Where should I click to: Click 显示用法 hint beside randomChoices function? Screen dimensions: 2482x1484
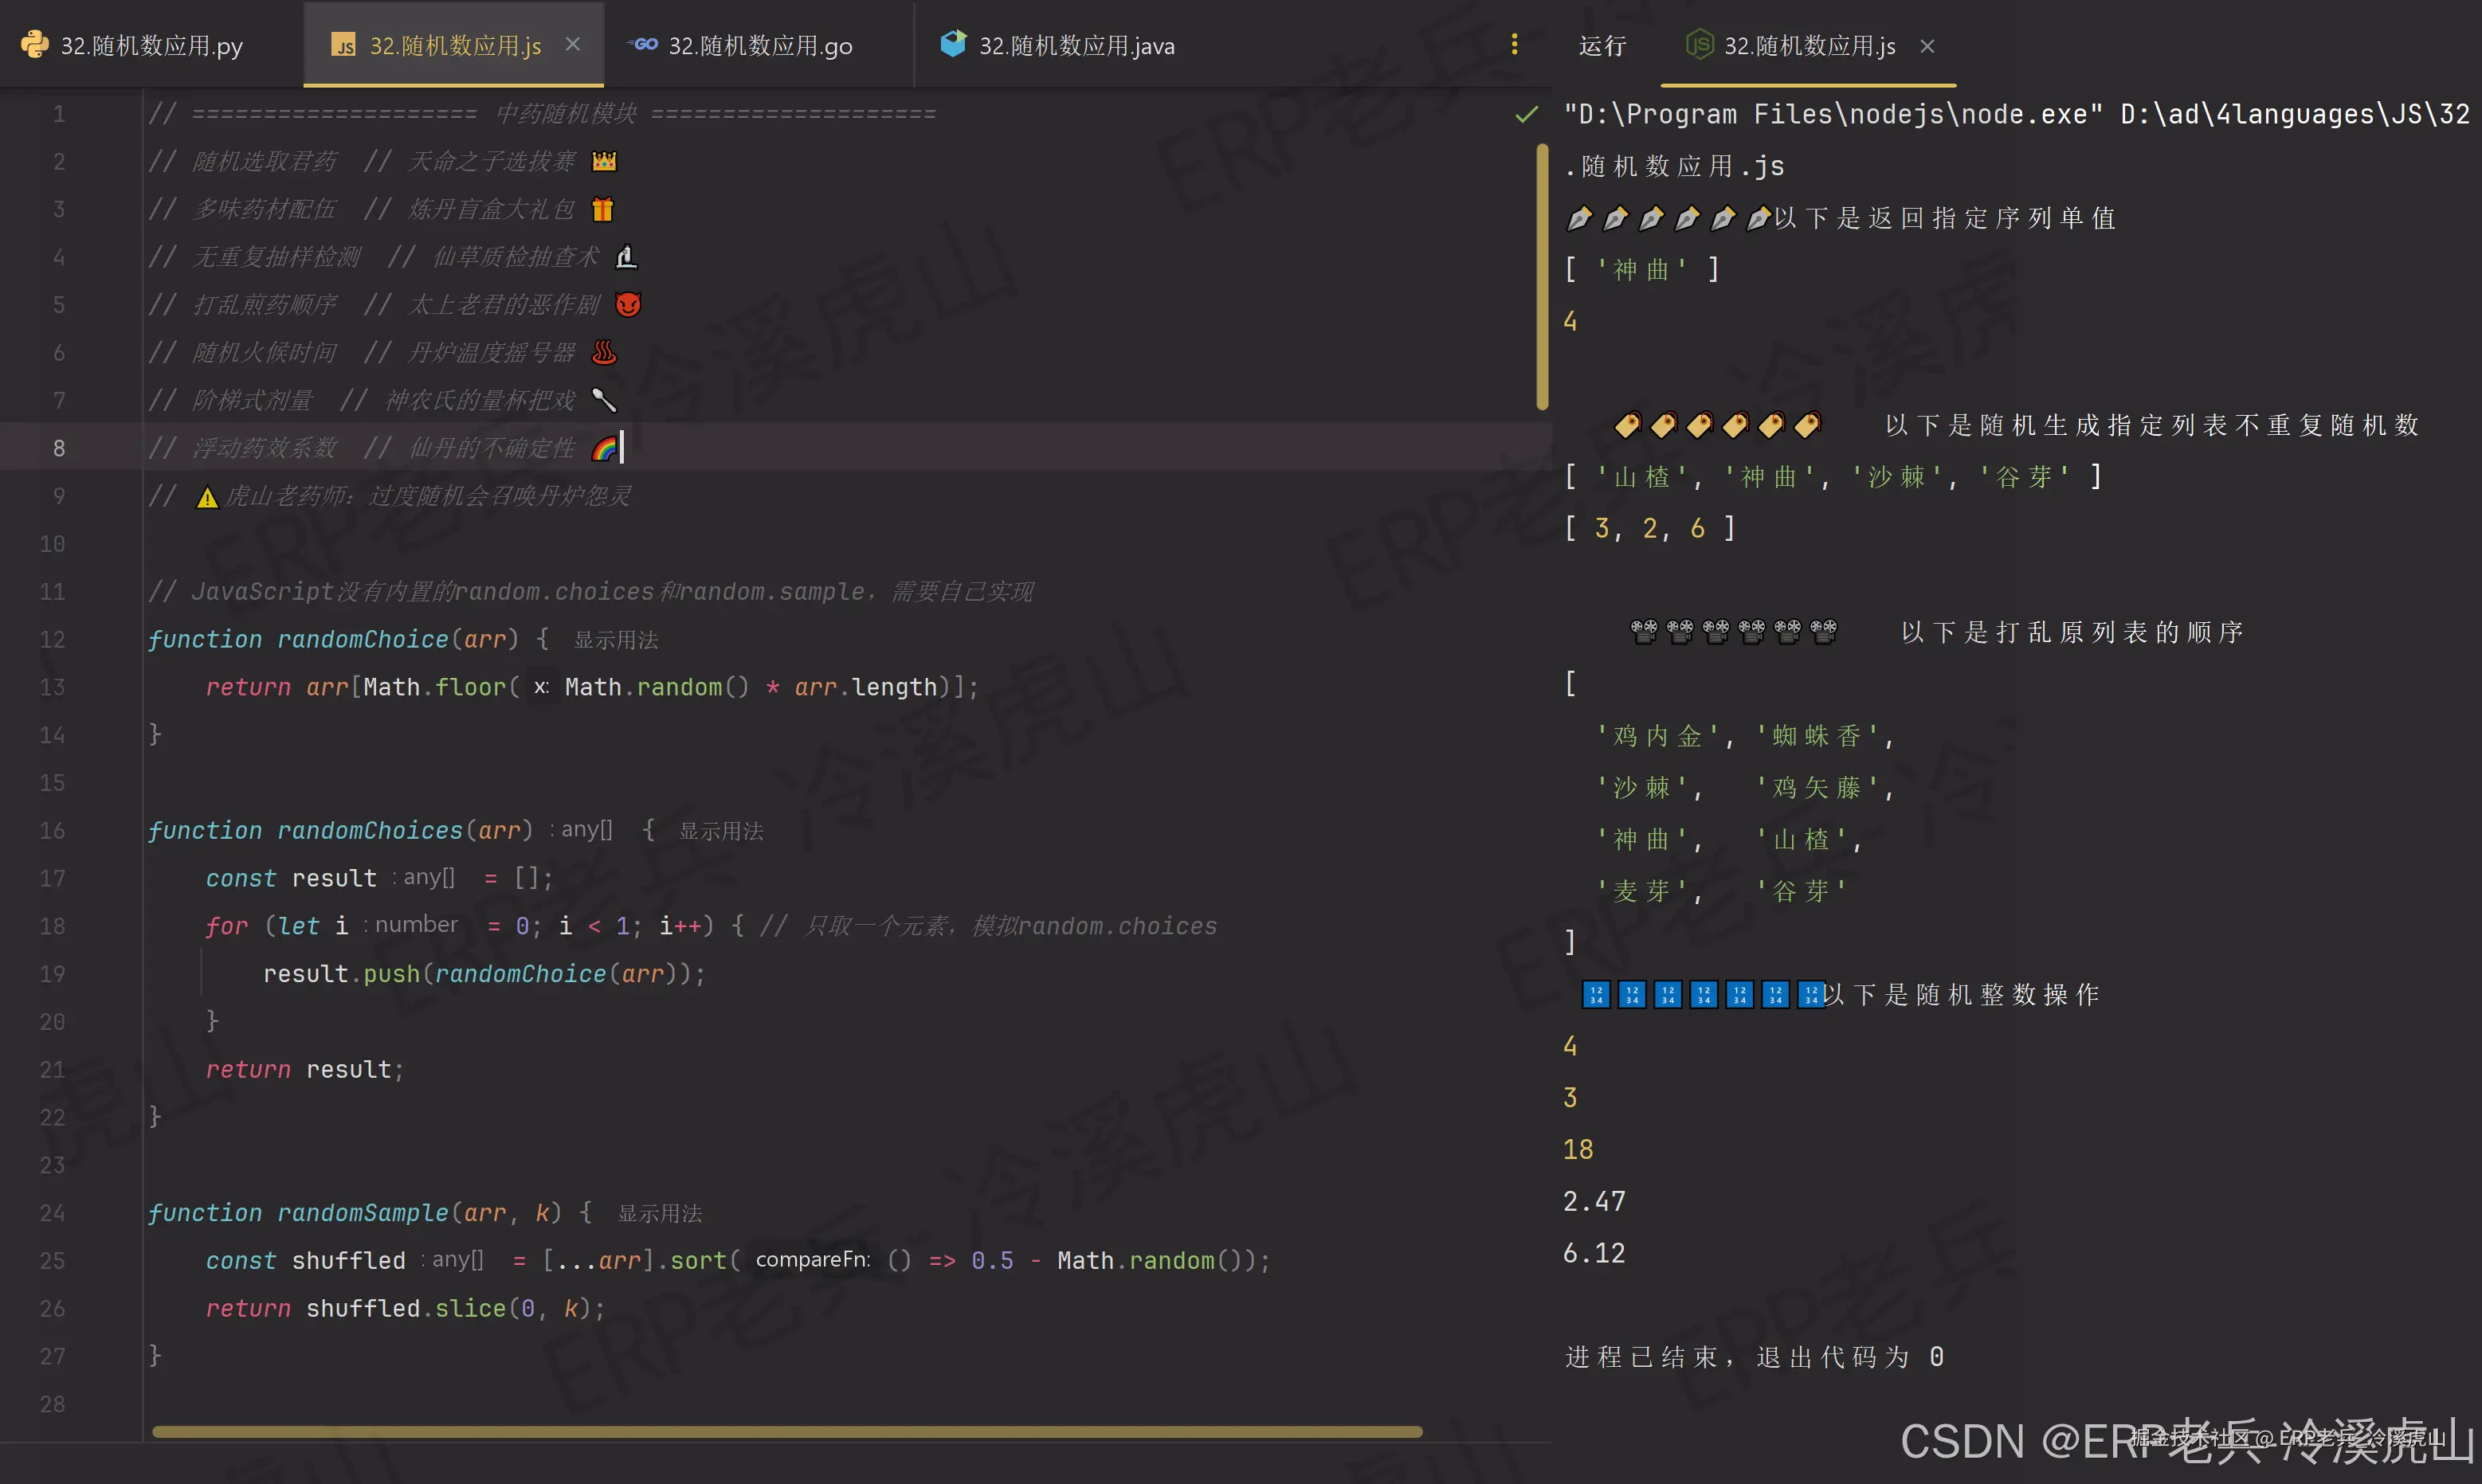[x=721, y=831]
